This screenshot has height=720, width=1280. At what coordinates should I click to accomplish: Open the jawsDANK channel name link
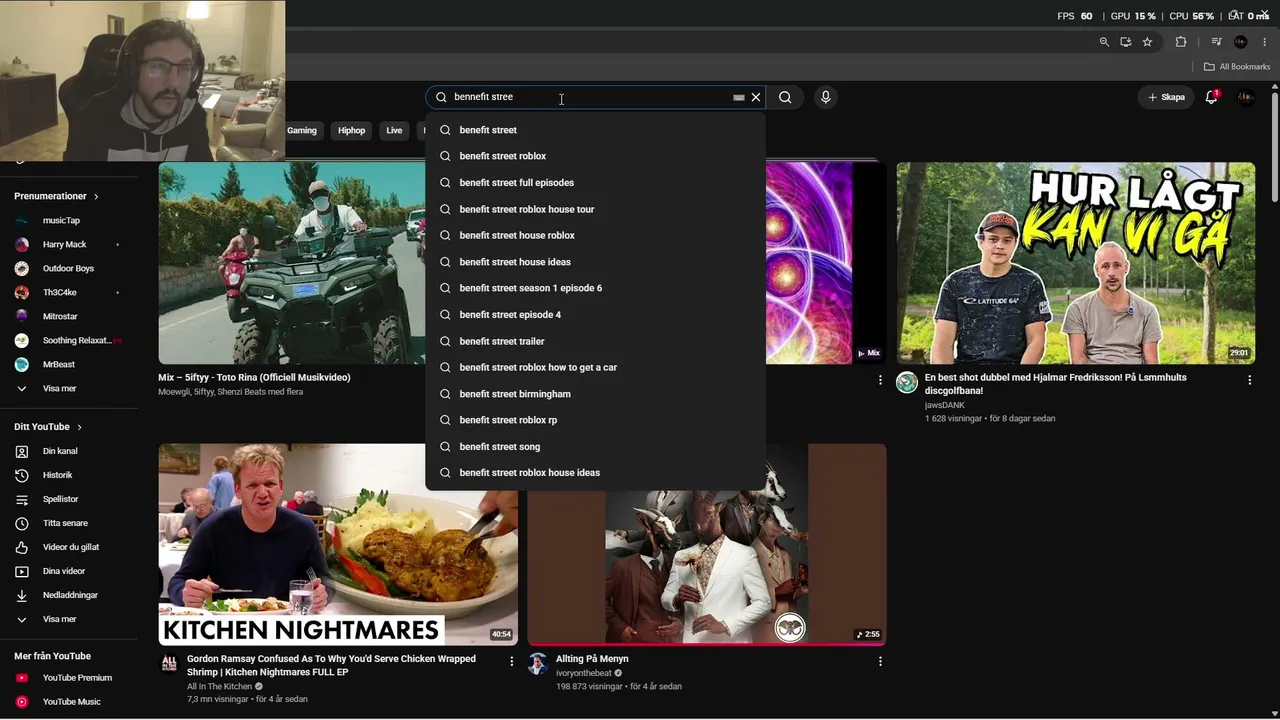(x=945, y=405)
